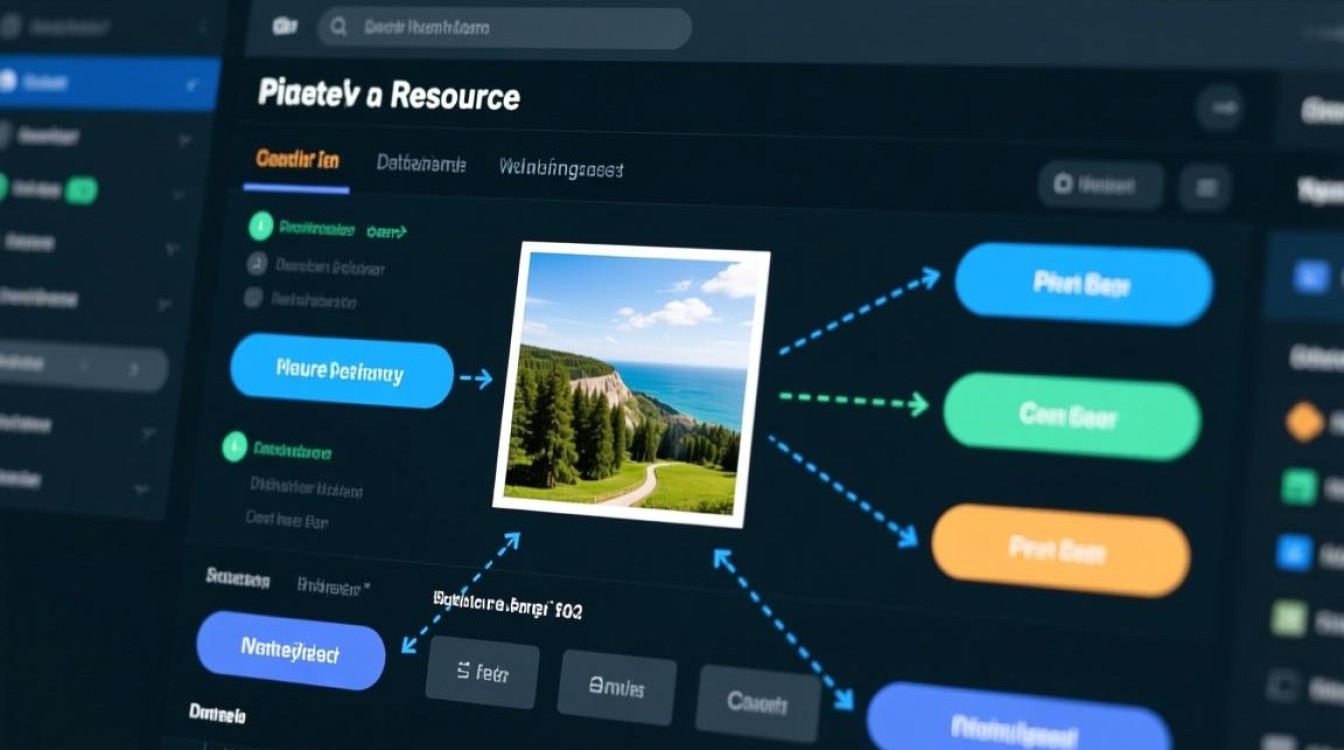The width and height of the screenshot is (1344, 750).
Task: Click the magnifier icon in the search bar
Action: [x=338, y=28]
